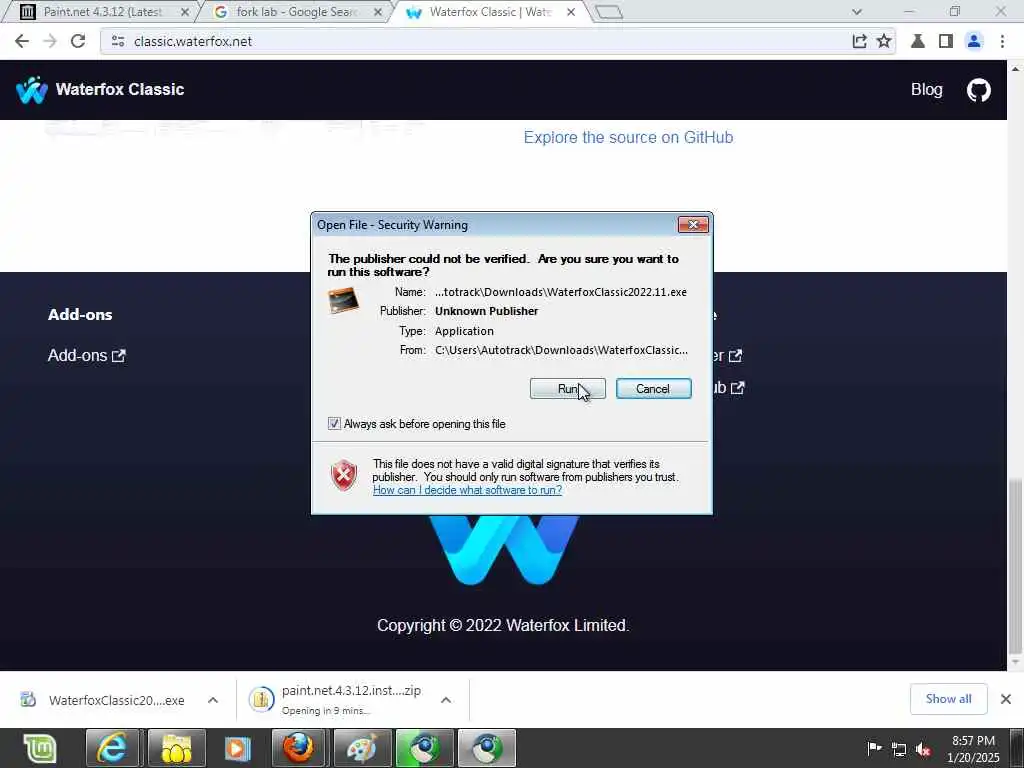Open the clock showing 8:57 PM
This screenshot has height=768, width=1024.
[x=973, y=748]
